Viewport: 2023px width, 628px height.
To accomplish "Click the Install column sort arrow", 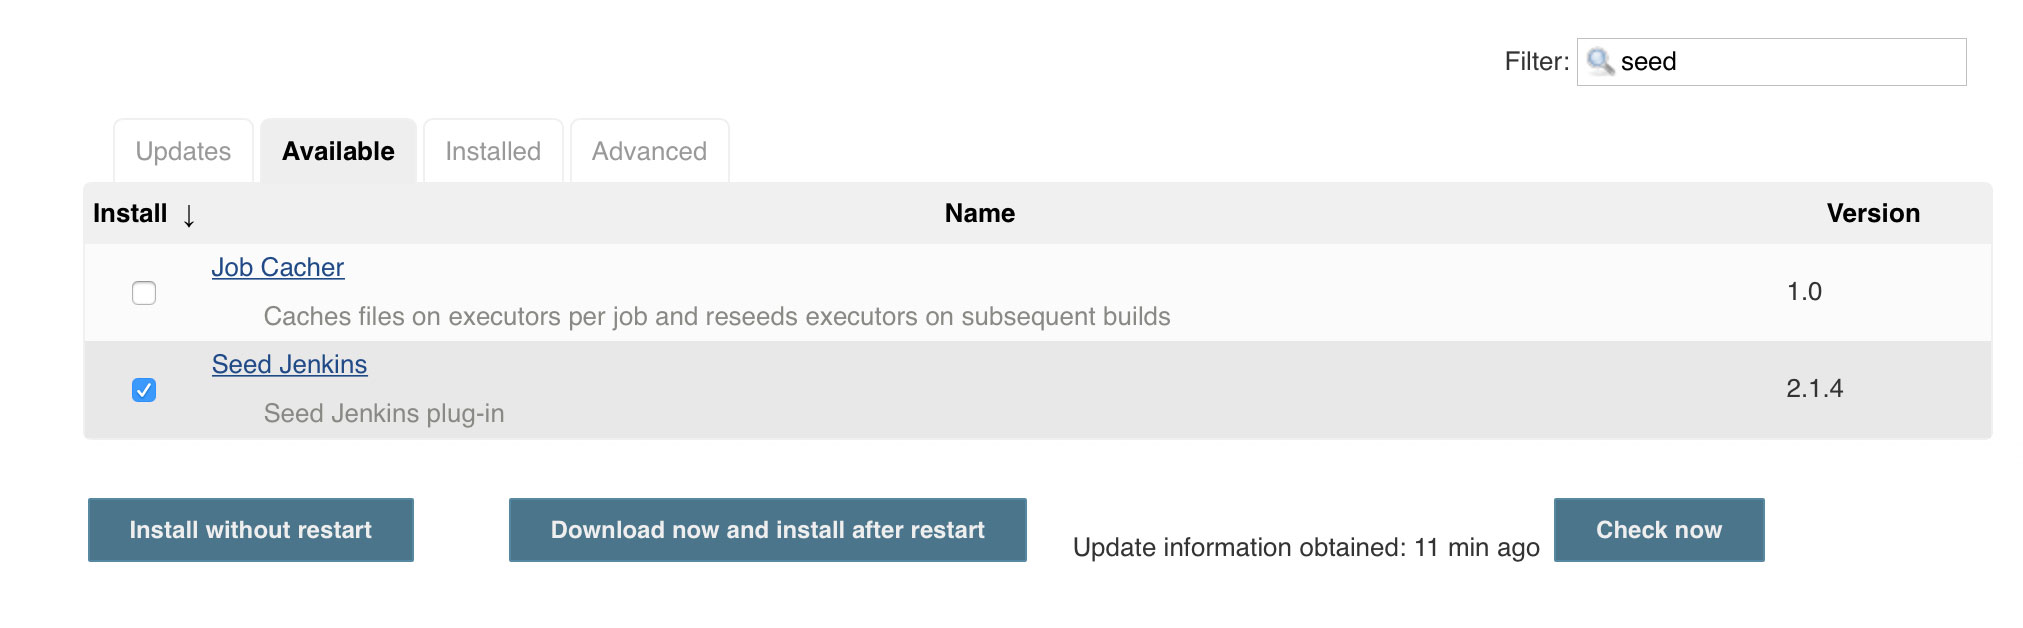I will 189,215.
